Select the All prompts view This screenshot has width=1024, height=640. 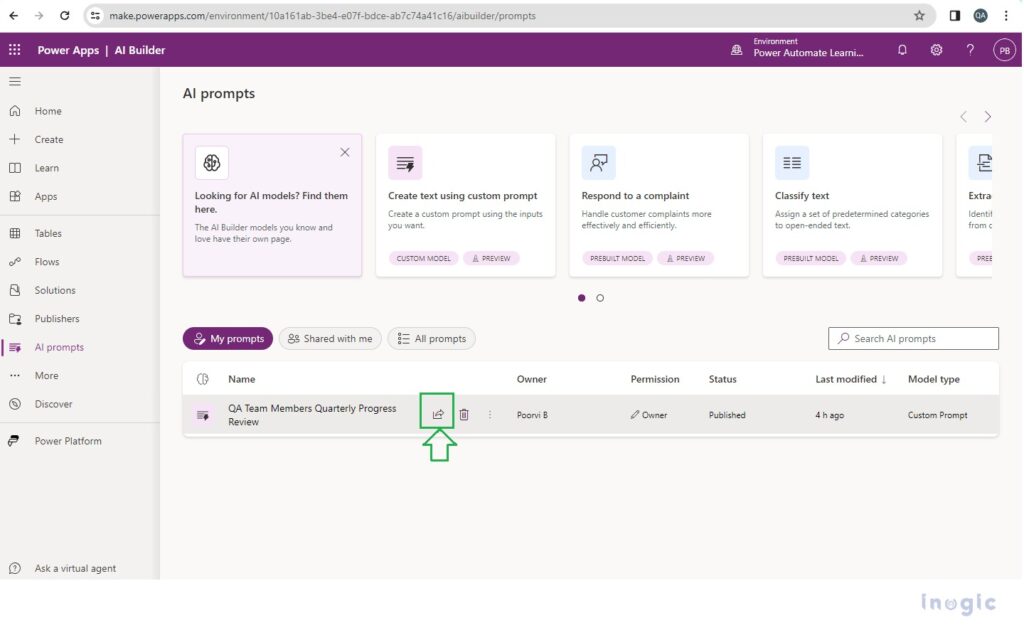431,338
